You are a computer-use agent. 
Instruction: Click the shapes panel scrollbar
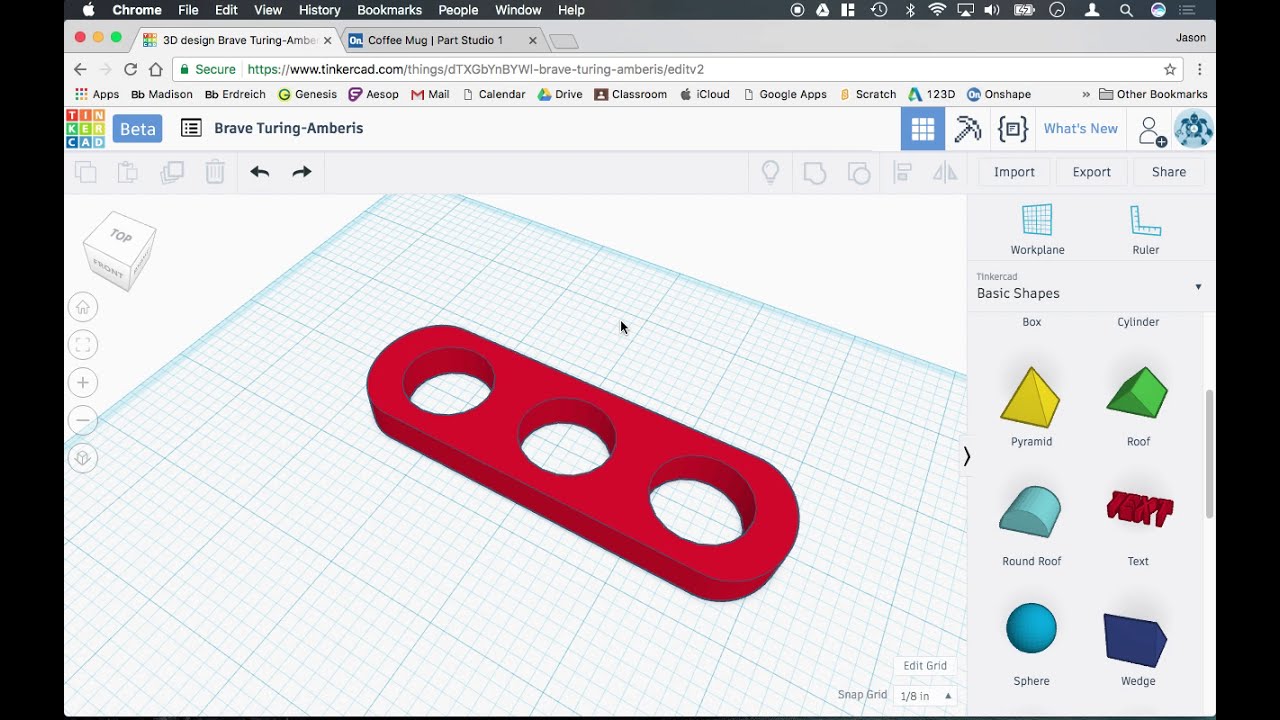(1209, 454)
